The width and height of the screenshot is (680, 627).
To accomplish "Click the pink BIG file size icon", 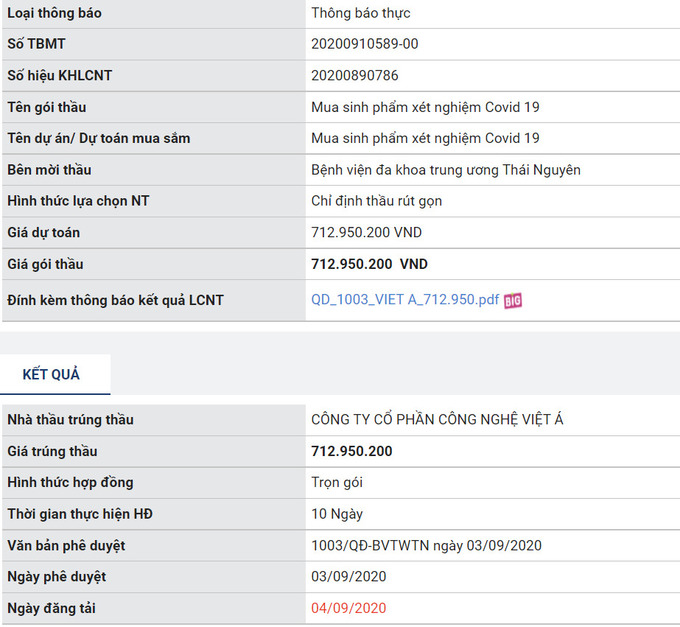I will tap(513, 301).
